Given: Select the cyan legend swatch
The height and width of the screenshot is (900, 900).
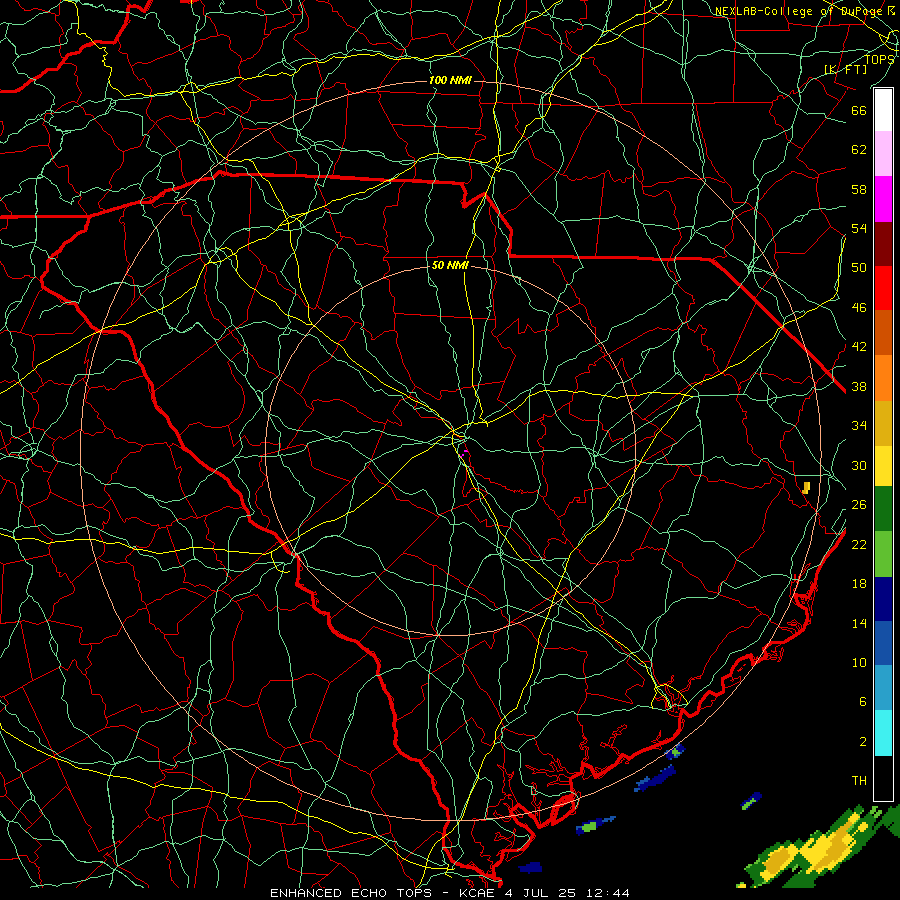Looking at the screenshot, I should pos(883,733).
